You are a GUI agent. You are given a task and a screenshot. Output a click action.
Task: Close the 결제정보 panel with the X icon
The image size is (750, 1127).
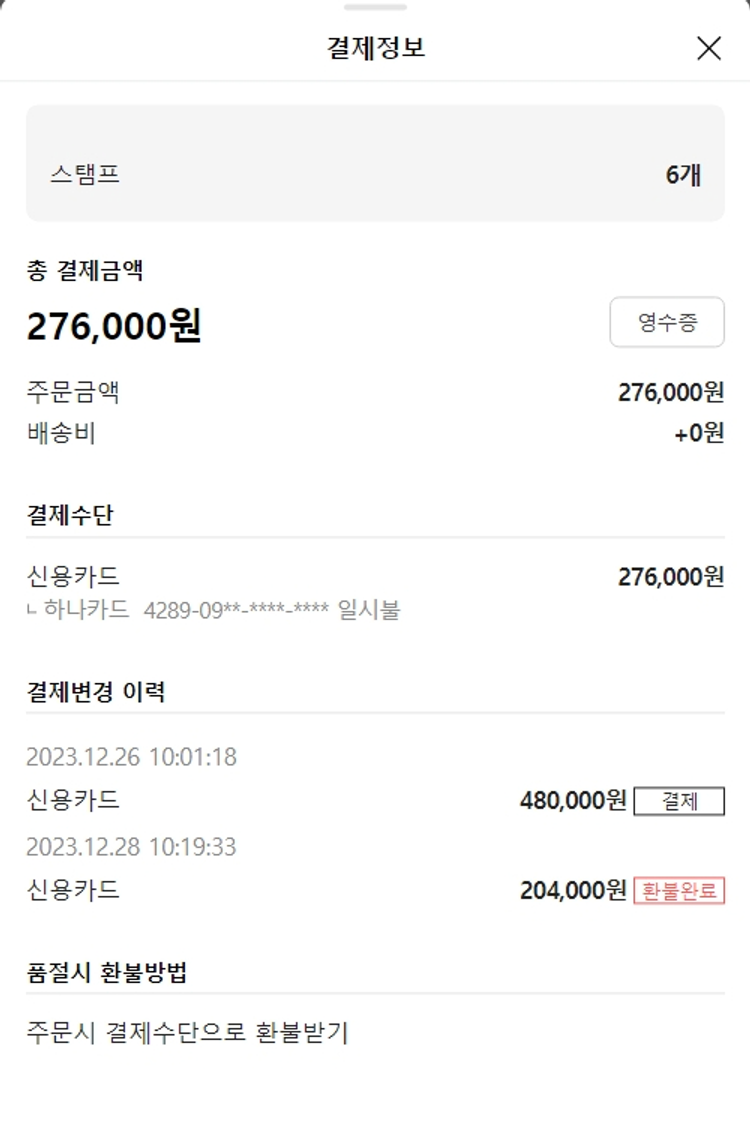708,48
